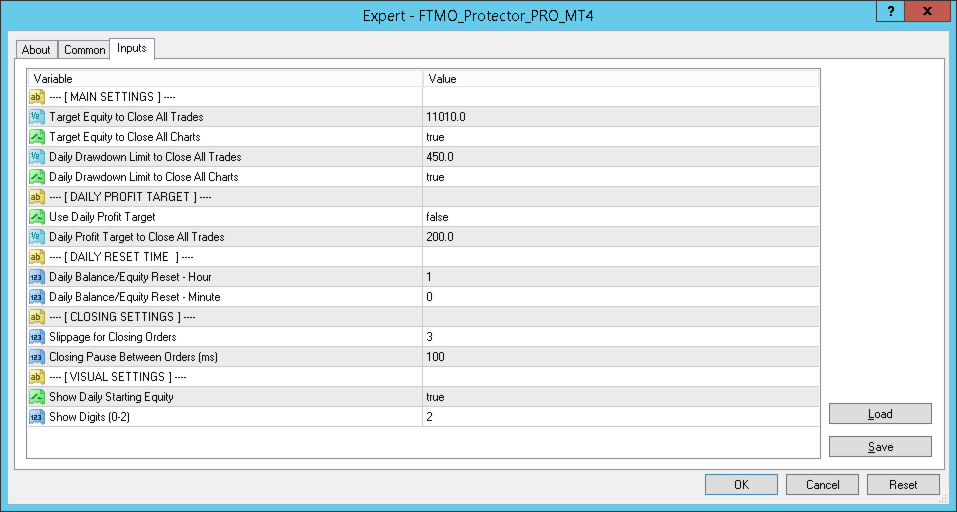
Task: Close the Expert dialog window
Action: pyautogui.click(x=928, y=12)
